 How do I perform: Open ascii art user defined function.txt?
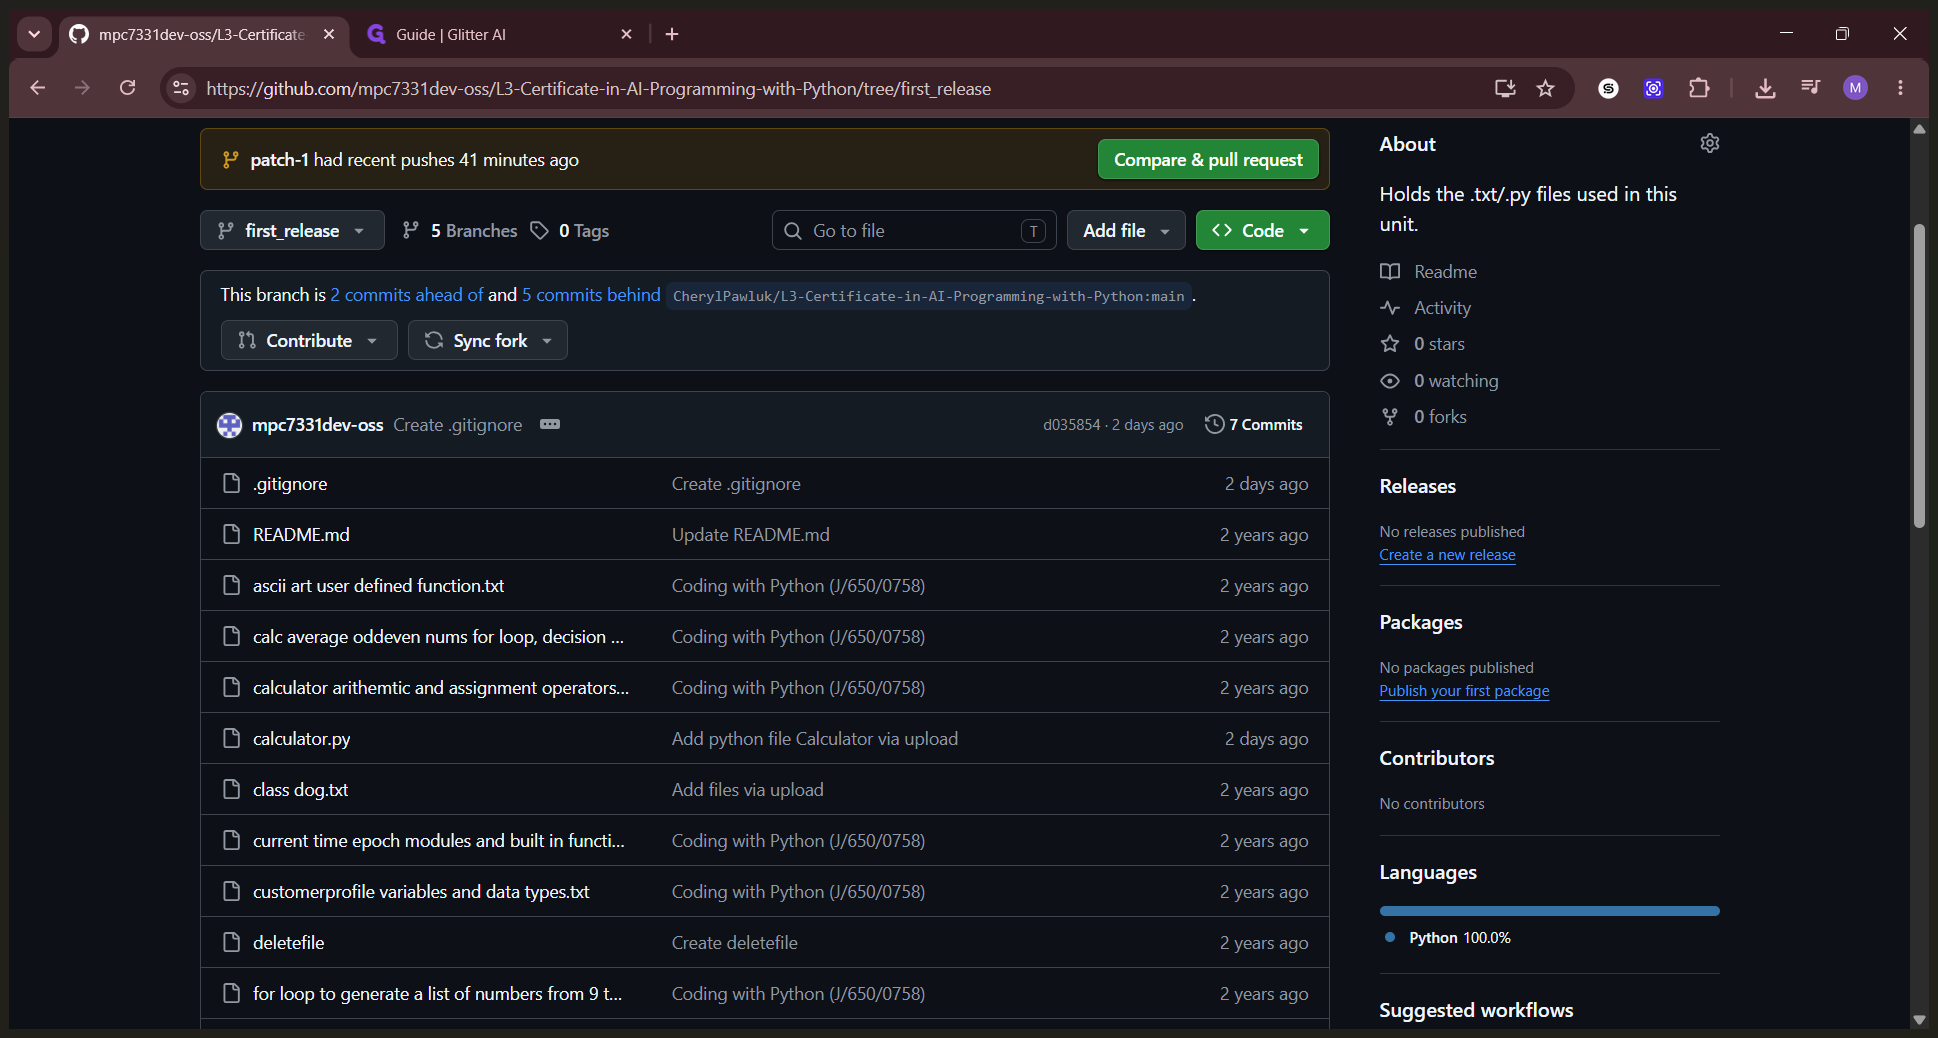[x=378, y=585]
